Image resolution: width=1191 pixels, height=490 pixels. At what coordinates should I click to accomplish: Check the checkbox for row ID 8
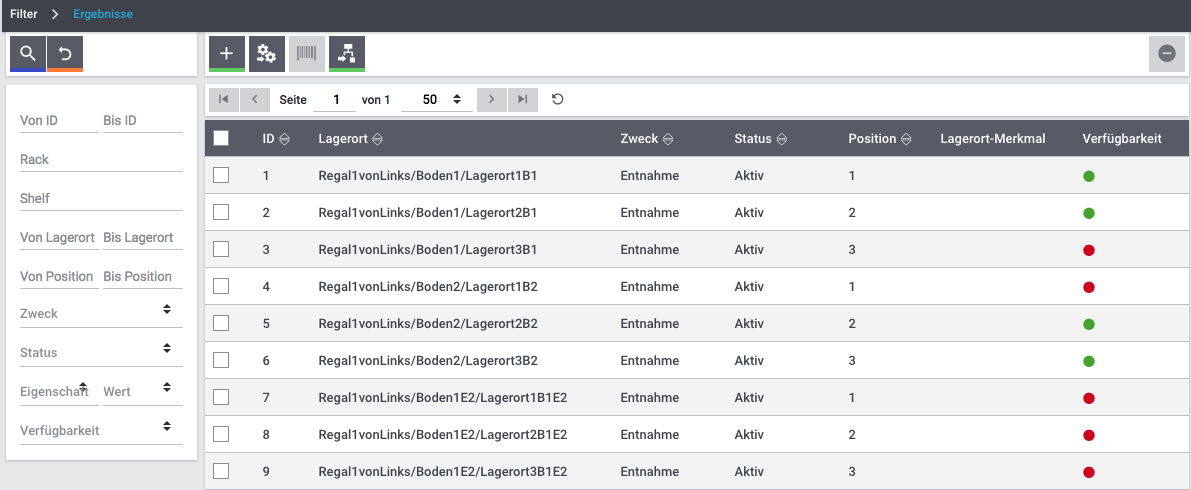221,434
